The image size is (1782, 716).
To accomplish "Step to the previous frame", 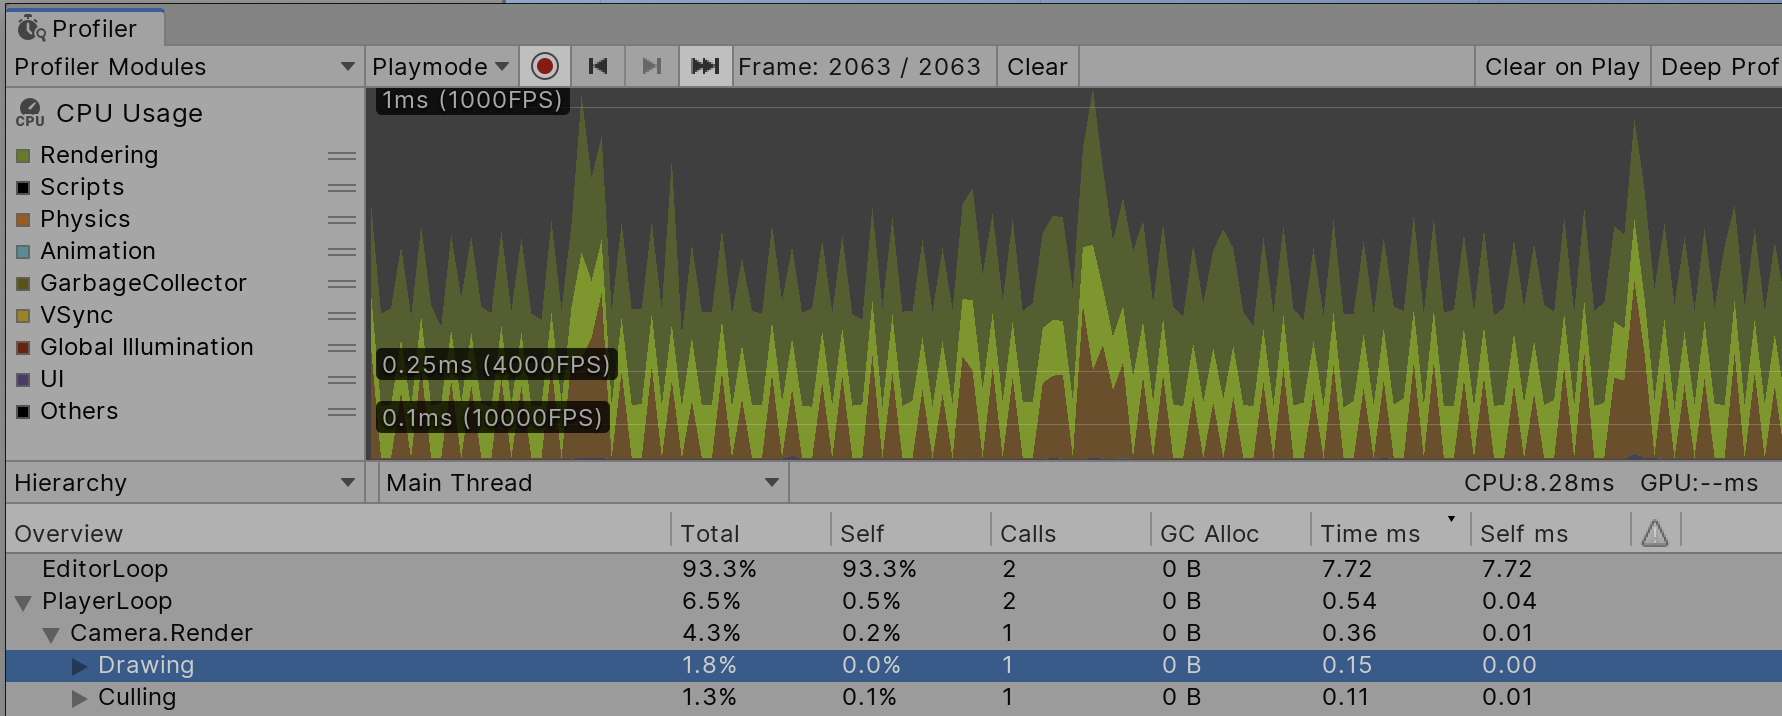I will click(x=598, y=67).
